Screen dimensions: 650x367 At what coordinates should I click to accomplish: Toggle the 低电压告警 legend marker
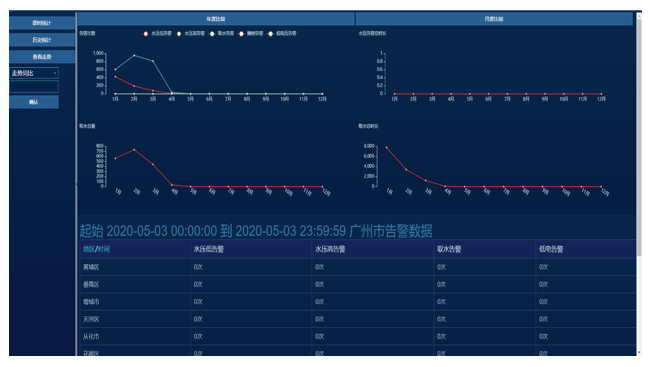(x=271, y=34)
